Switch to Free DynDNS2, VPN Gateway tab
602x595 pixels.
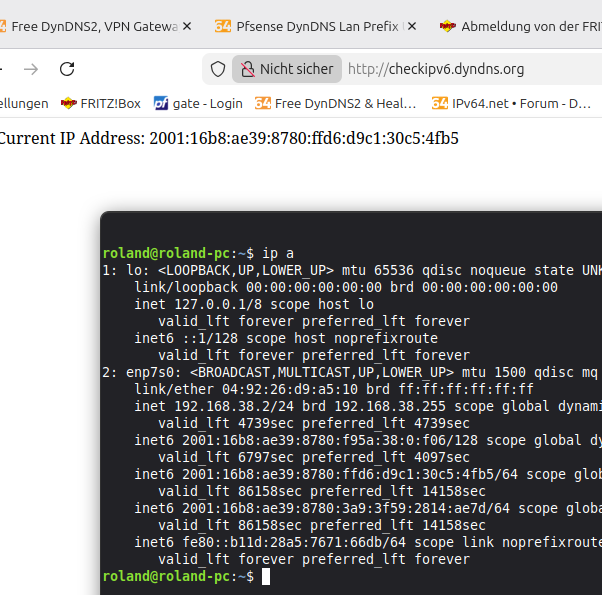(x=90, y=26)
